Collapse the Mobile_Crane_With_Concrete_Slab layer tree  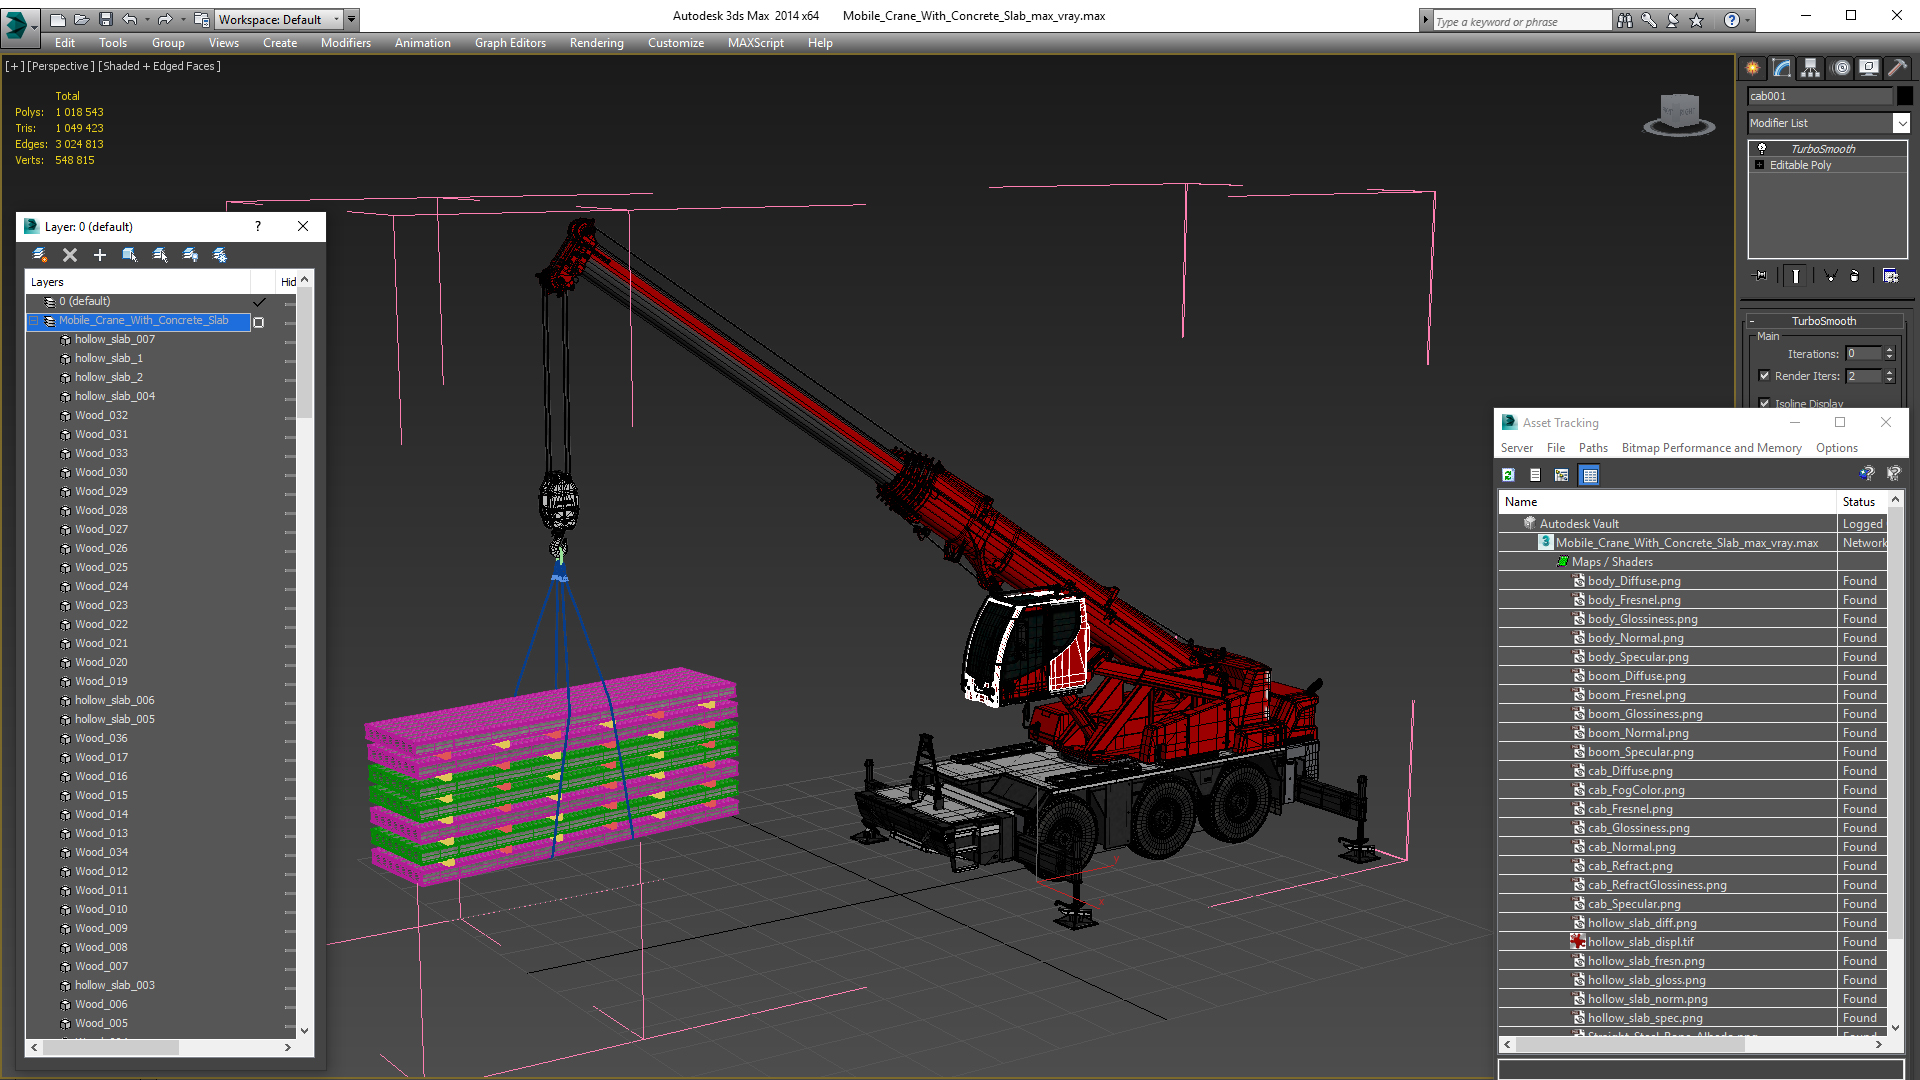pyautogui.click(x=34, y=321)
